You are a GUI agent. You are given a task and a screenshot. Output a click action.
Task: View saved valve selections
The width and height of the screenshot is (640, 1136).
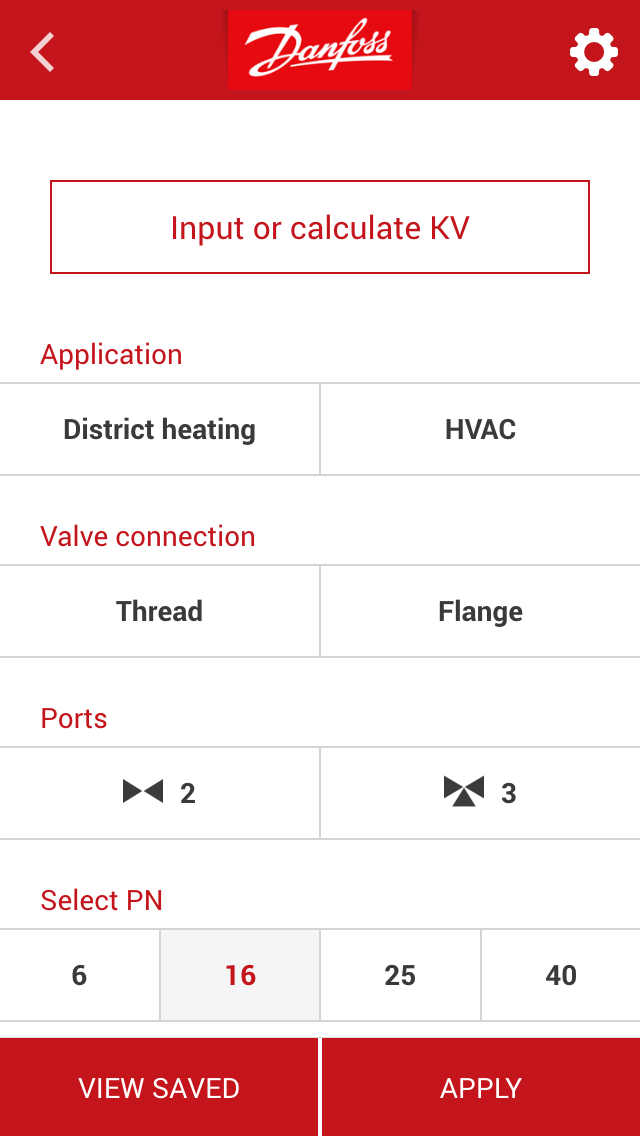click(160, 1087)
